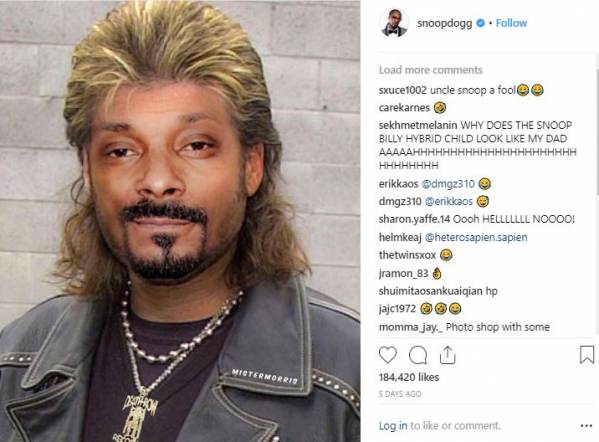The width and height of the screenshot is (599, 442).
Task: Save the post with the bookmark icon
Action: pyautogui.click(x=587, y=355)
